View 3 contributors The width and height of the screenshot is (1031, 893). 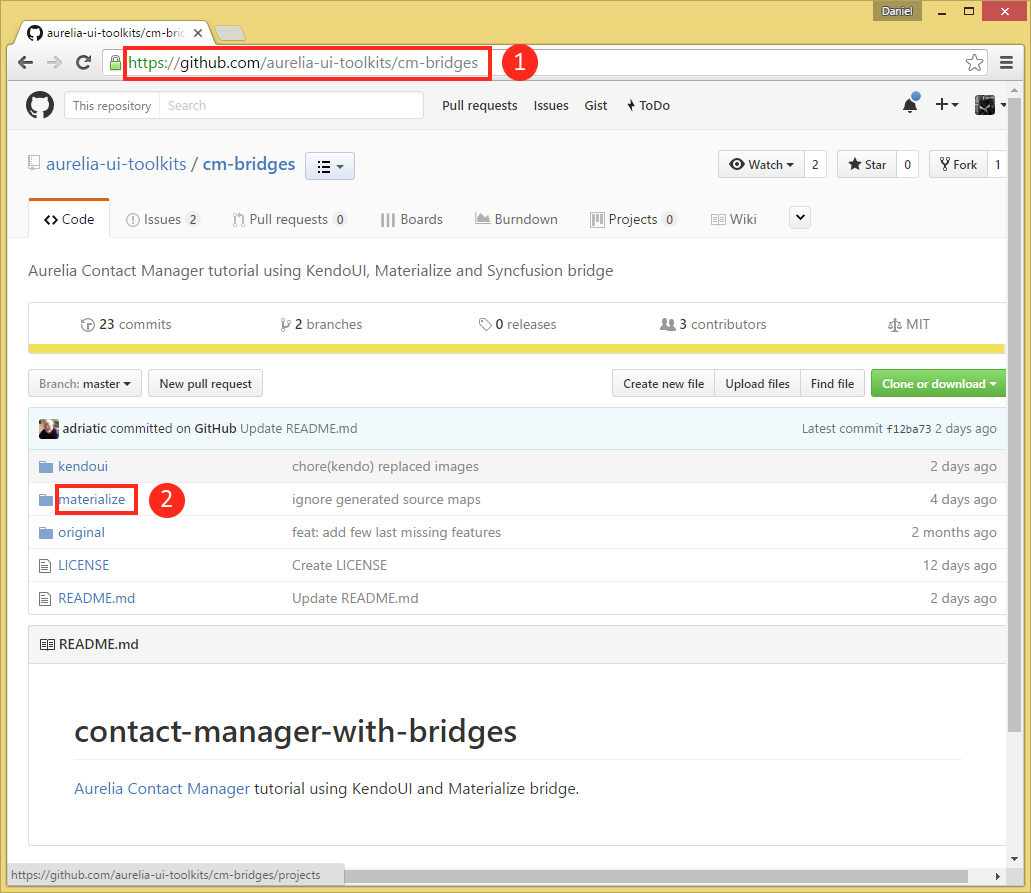713,324
